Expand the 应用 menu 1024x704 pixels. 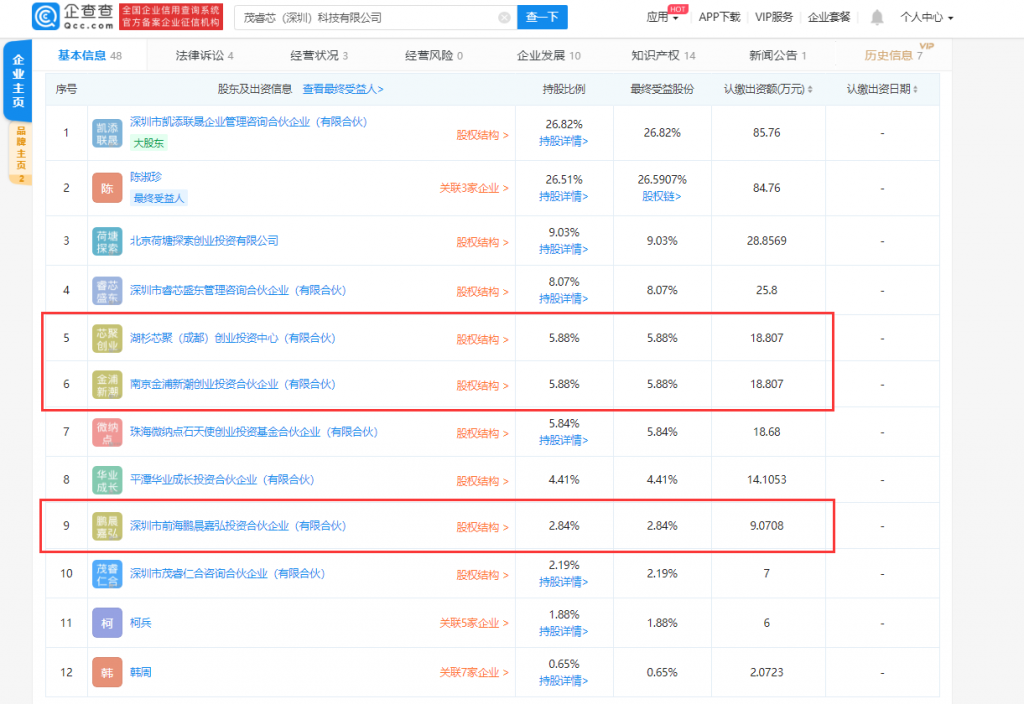pyautogui.click(x=661, y=17)
